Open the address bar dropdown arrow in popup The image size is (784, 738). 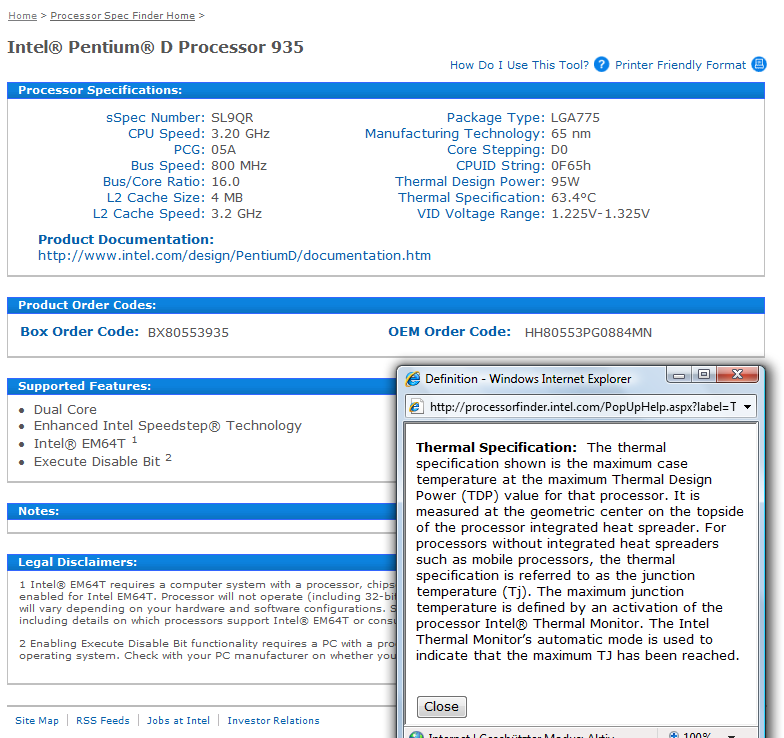point(747,407)
